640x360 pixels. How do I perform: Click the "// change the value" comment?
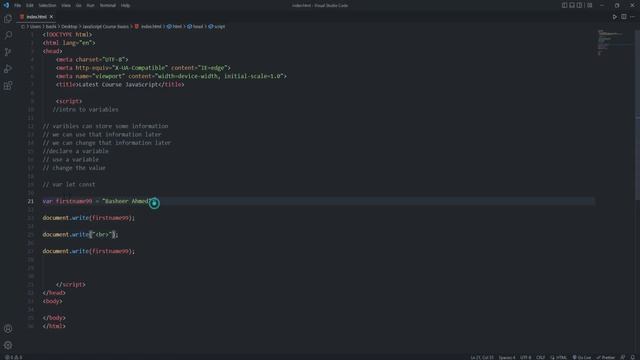click(74, 168)
